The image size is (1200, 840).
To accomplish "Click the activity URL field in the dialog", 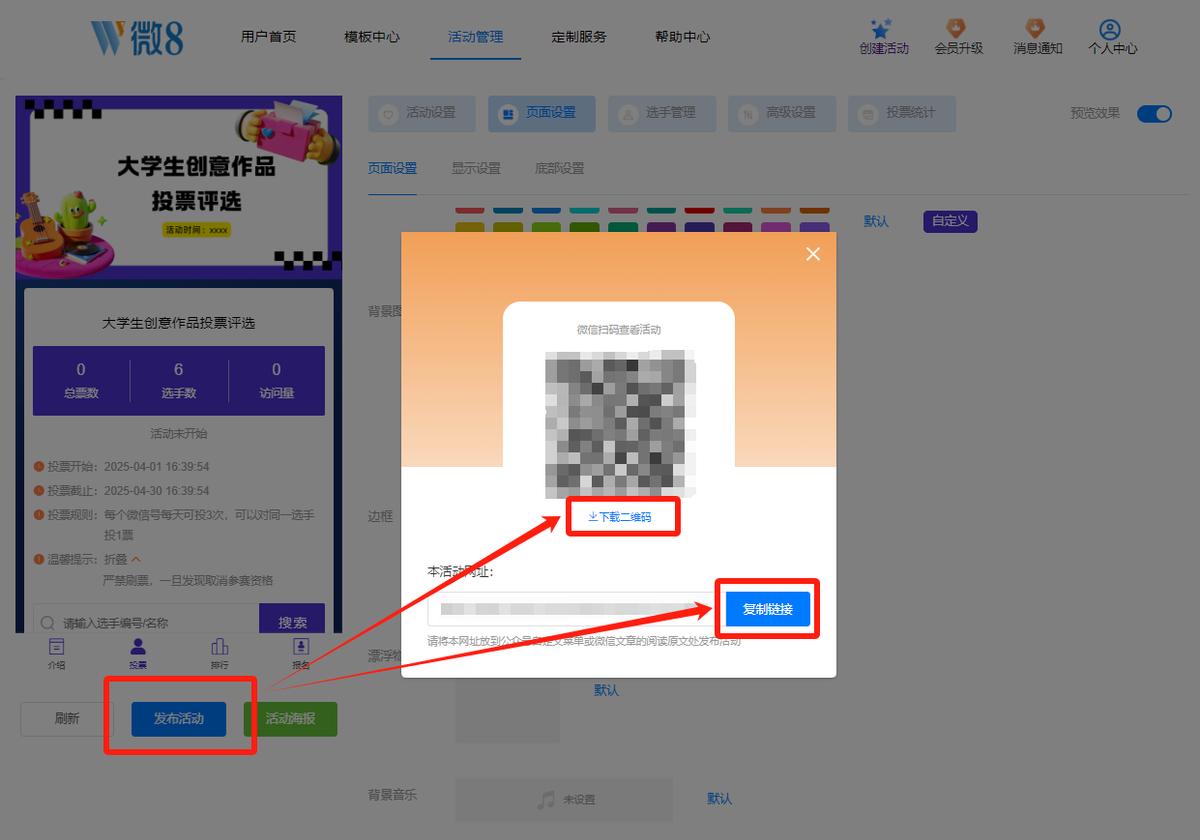I will (x=573, y=609).
